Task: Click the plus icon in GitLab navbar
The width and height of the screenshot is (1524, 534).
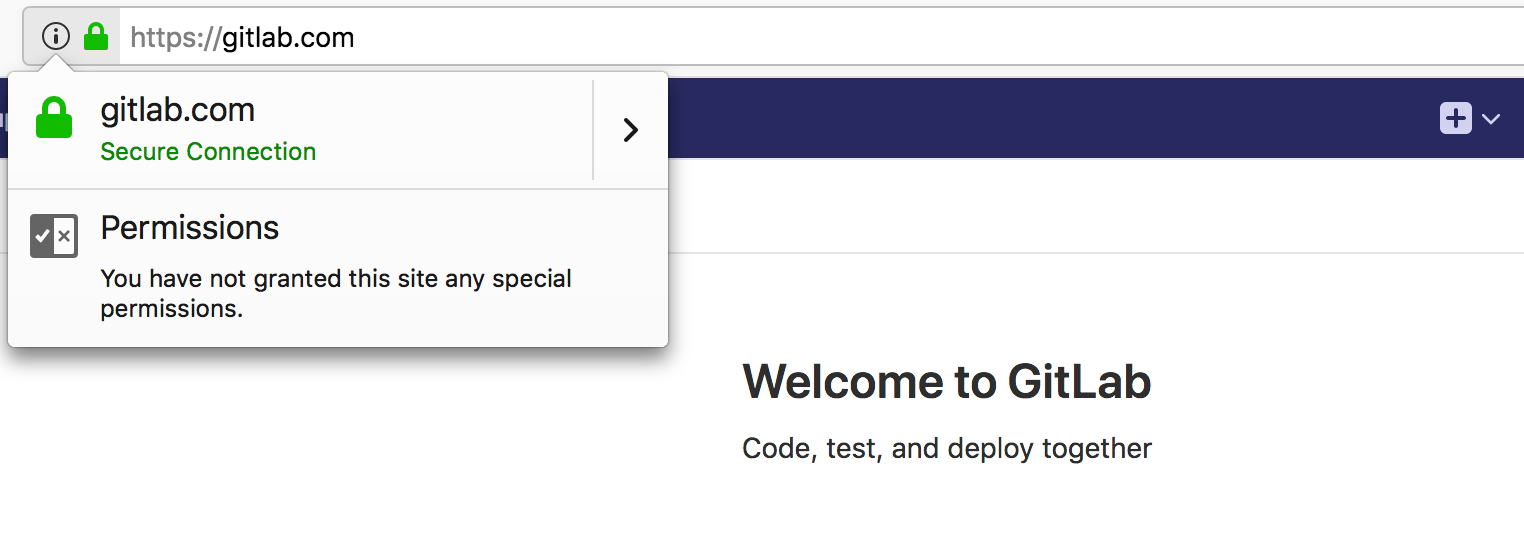Action: point(1455,118)
